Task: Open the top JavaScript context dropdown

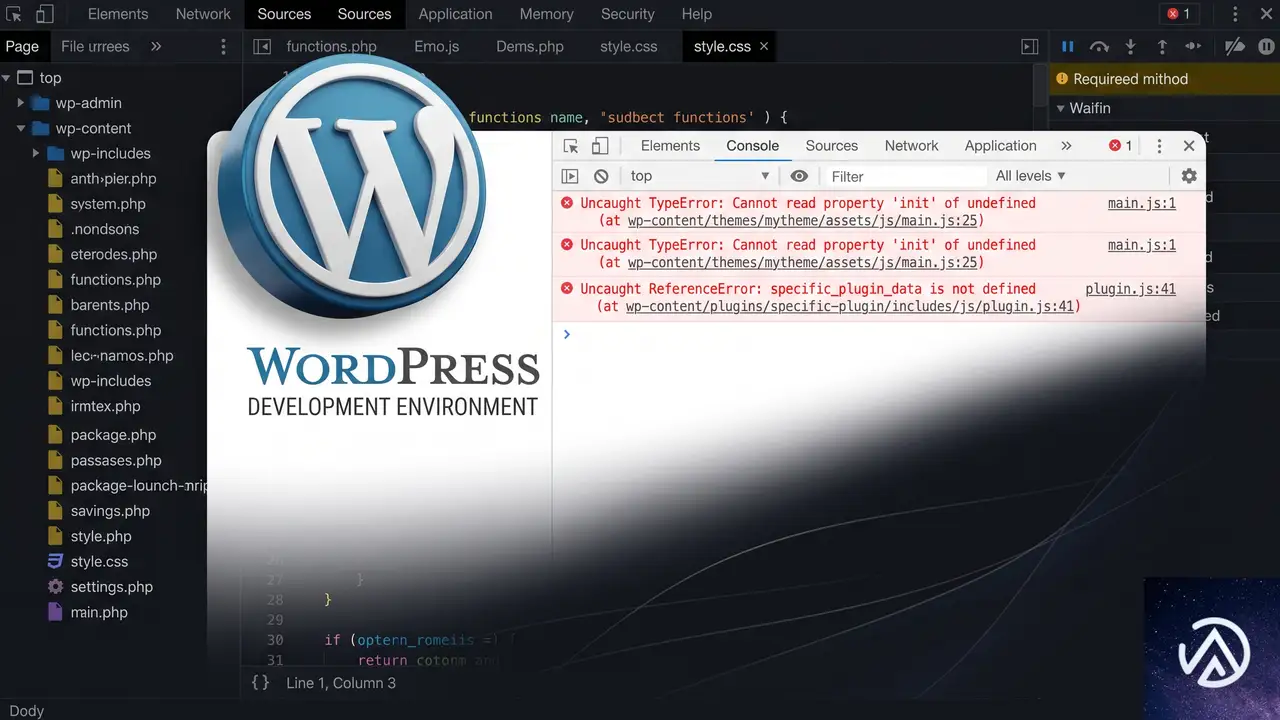Action: click(x=700, y=176)
